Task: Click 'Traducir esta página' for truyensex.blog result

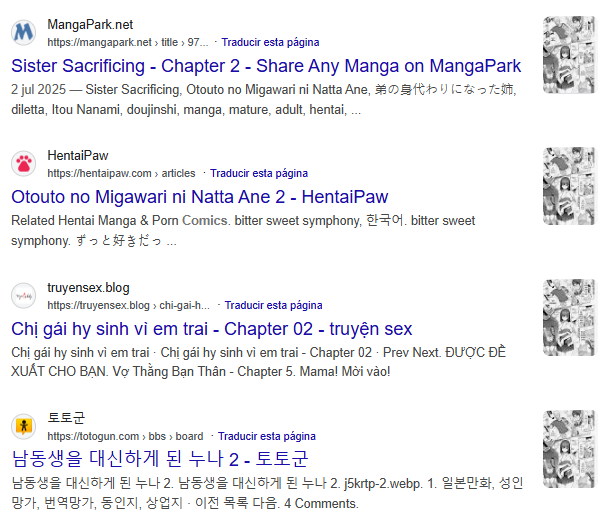Action: pyautogui.click(x=273, y=305)
